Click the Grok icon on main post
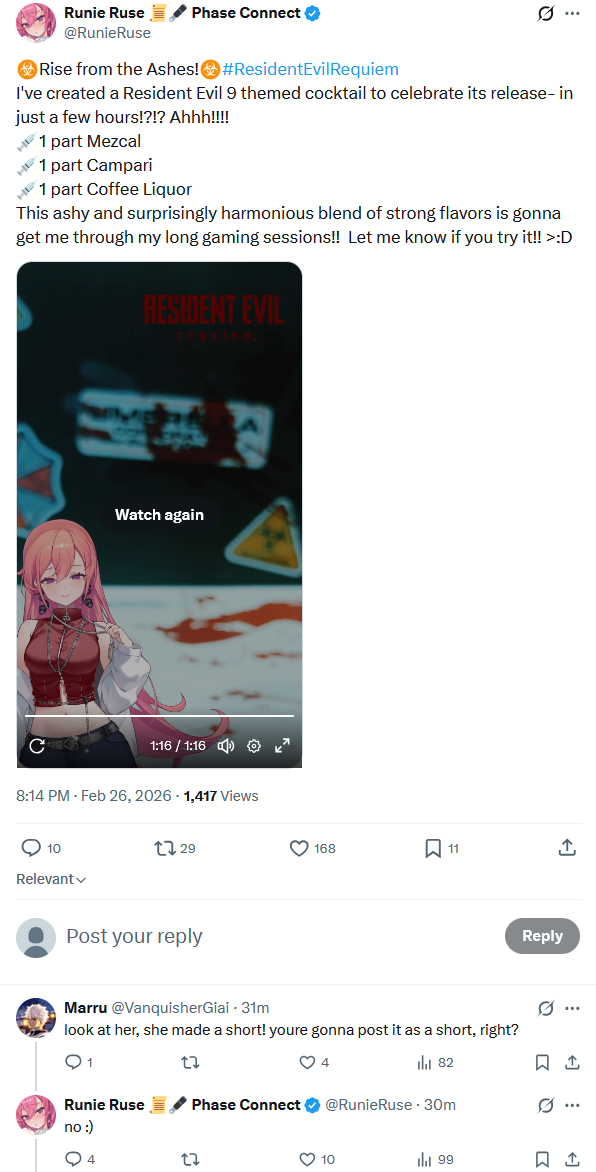Image resolution: width=596 pixels, height=1172 pixels. point(547,13)
